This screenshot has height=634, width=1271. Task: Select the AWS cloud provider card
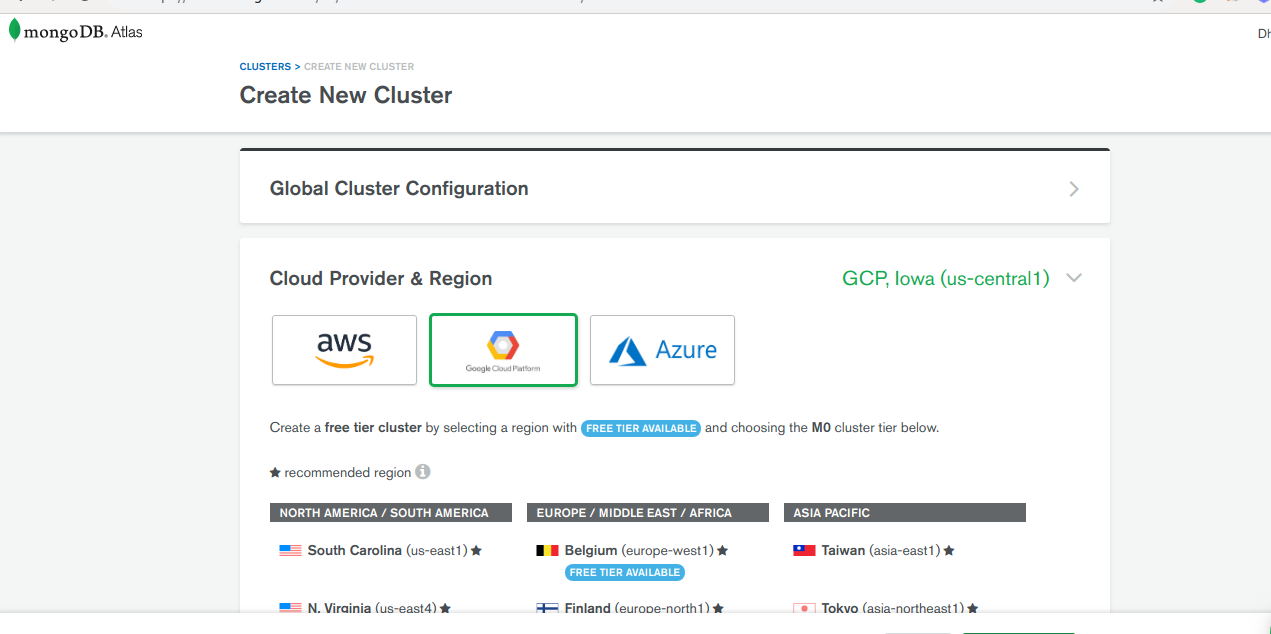(x=344, y=350)
